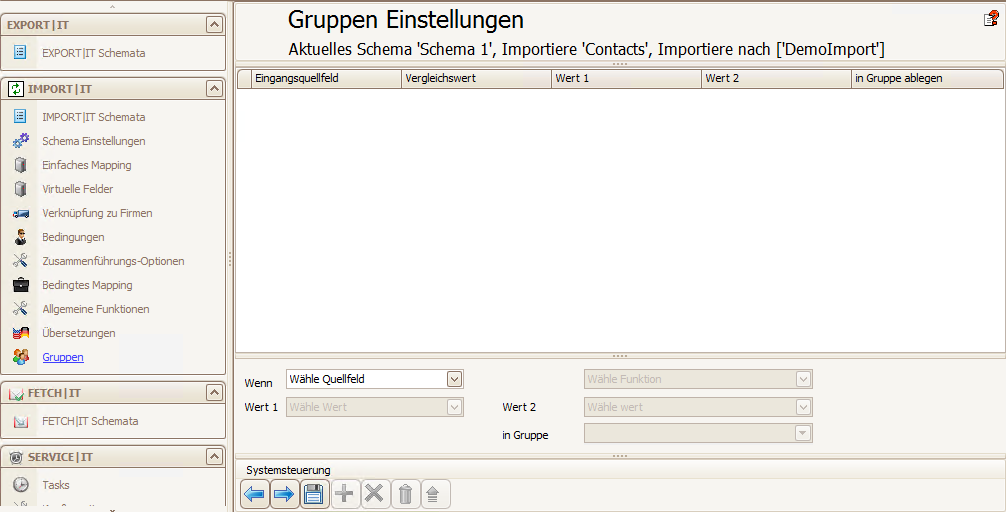Image resolution: width=1006 pixels, height=512 pixels.
Task: Open Gruppen link in sidebar
Action: (x=63, y=357)
